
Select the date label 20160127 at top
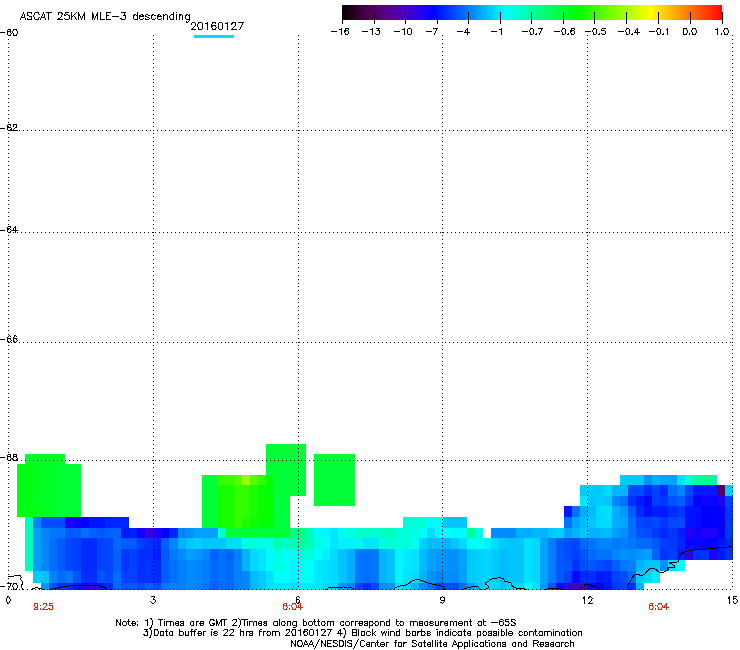click(x=217, y=26)
